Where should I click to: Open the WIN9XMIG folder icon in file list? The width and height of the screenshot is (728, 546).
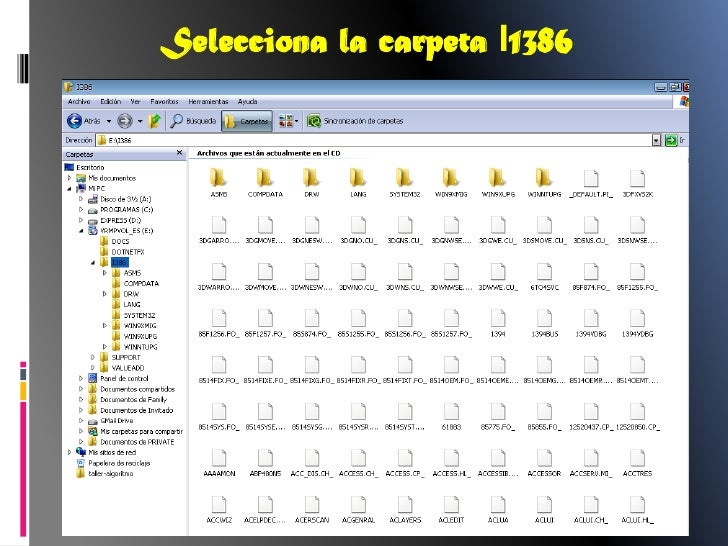pyautogui.click(x=450, y=178)
